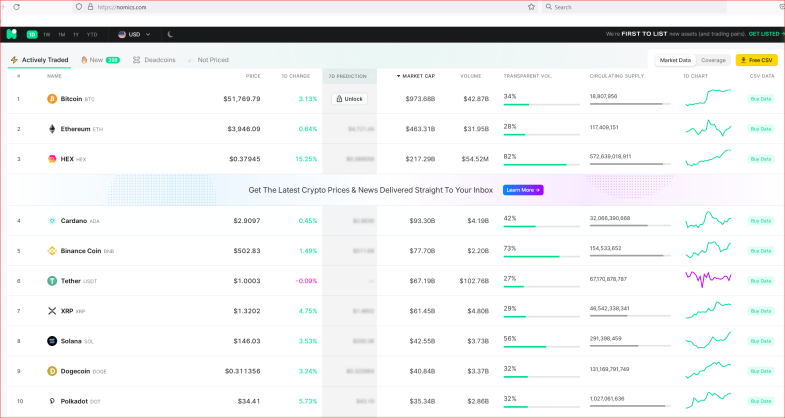Image resolution: width=785 pixels, height=418 pixels.
Task: Open the Bitcoin coin icon
Action: point(52,99)
